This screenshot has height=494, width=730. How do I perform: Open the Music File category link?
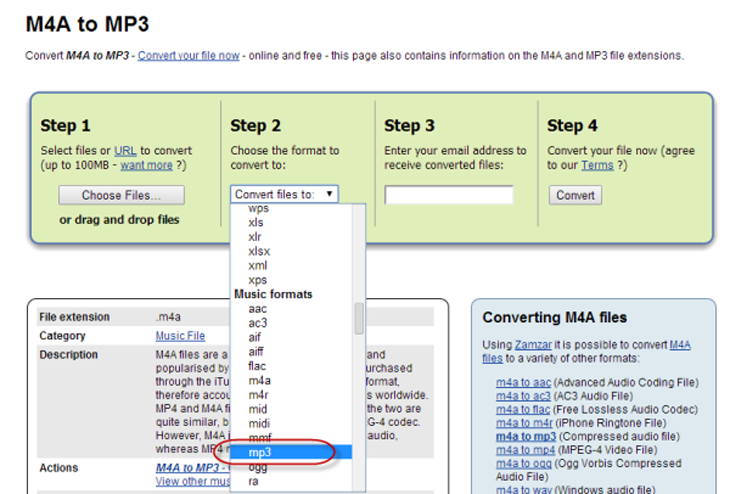(180, 336)
